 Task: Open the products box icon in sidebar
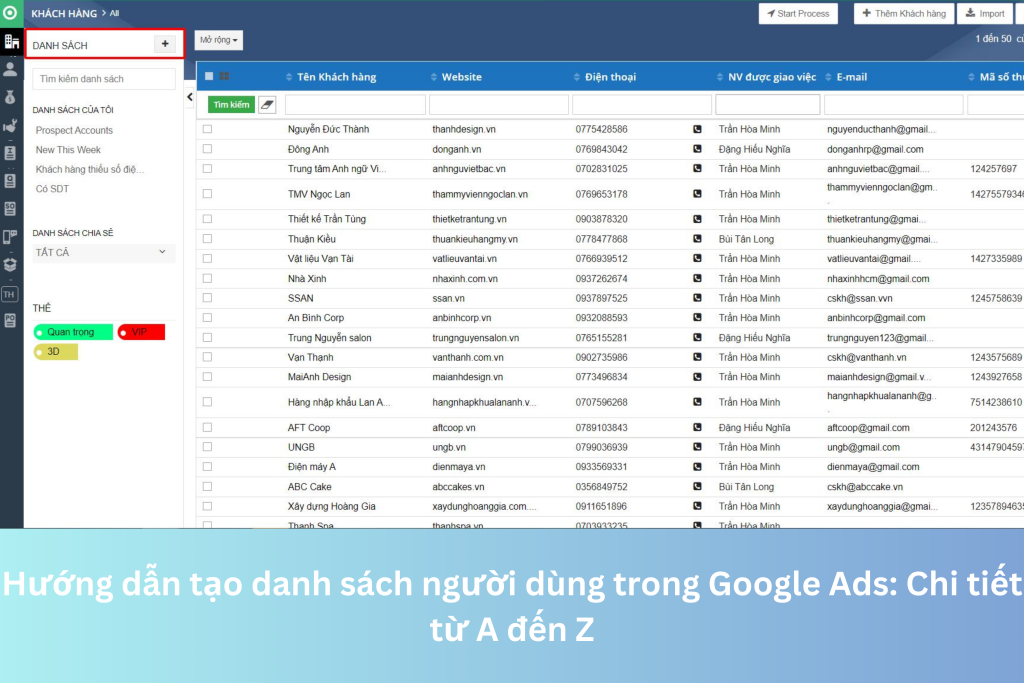(10, 264)
